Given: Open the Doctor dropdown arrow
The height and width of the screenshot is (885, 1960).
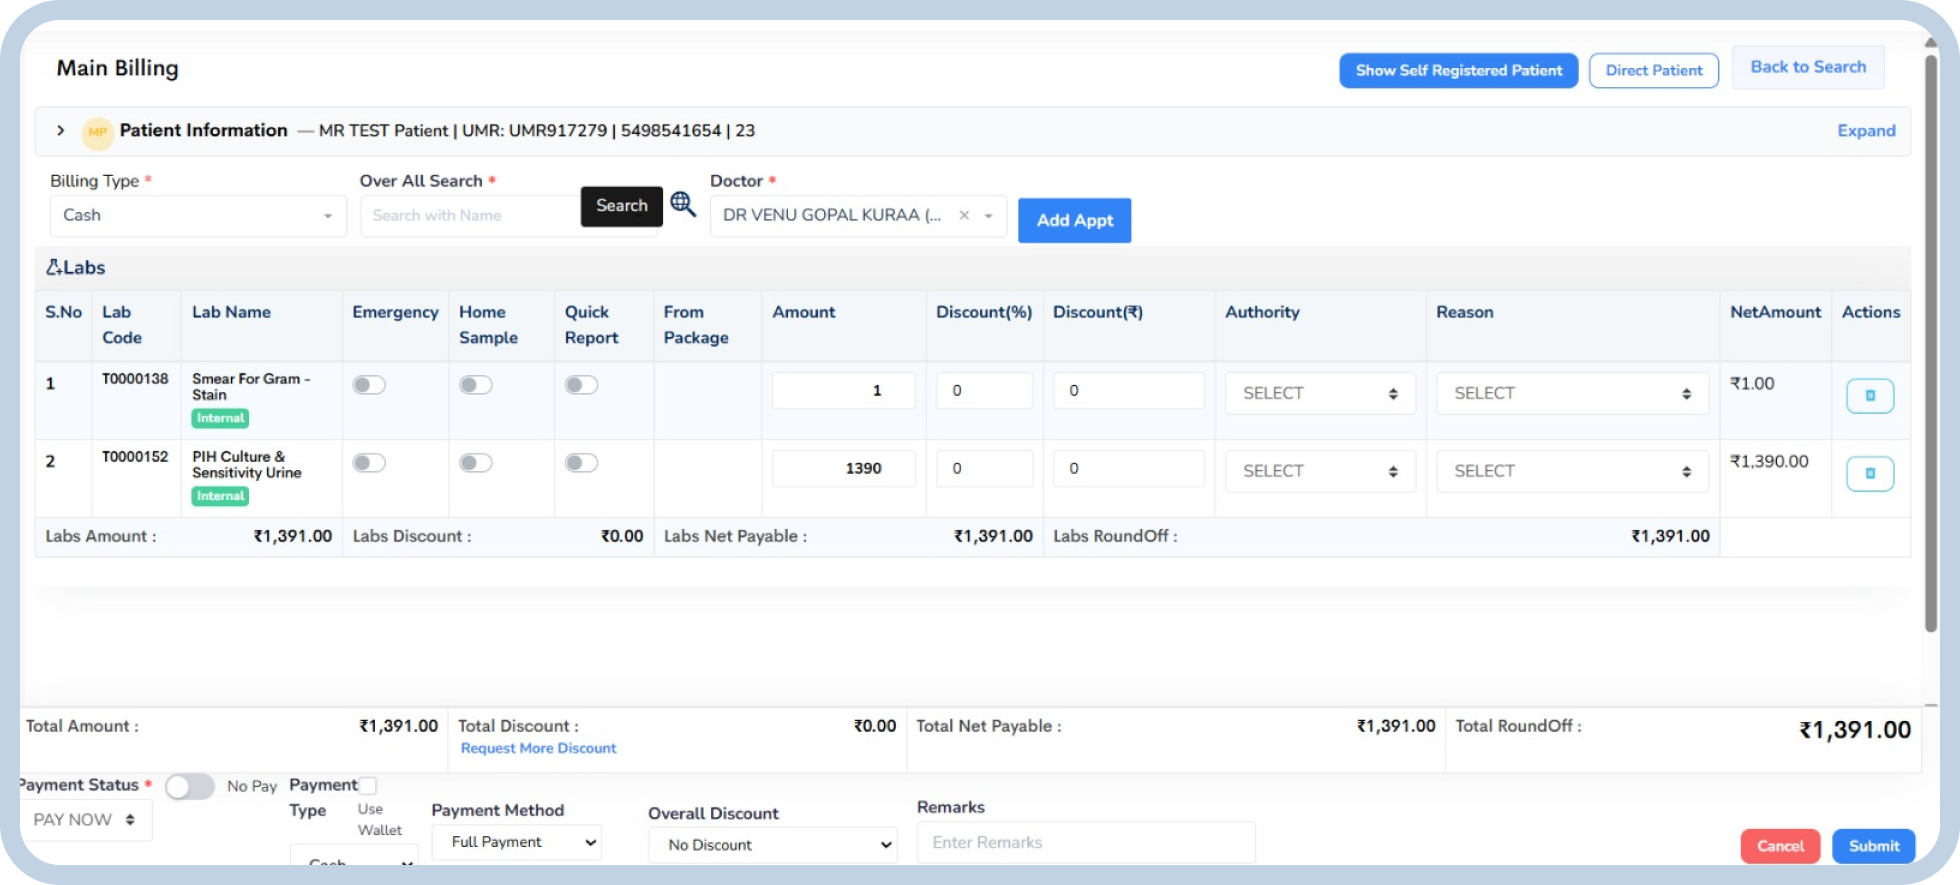Looking at the screenshot, I should 989,216.
